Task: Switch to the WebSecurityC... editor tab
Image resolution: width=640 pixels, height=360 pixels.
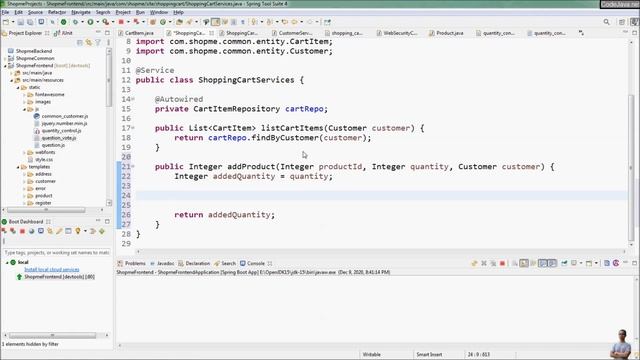Action: tap(397, 33)
